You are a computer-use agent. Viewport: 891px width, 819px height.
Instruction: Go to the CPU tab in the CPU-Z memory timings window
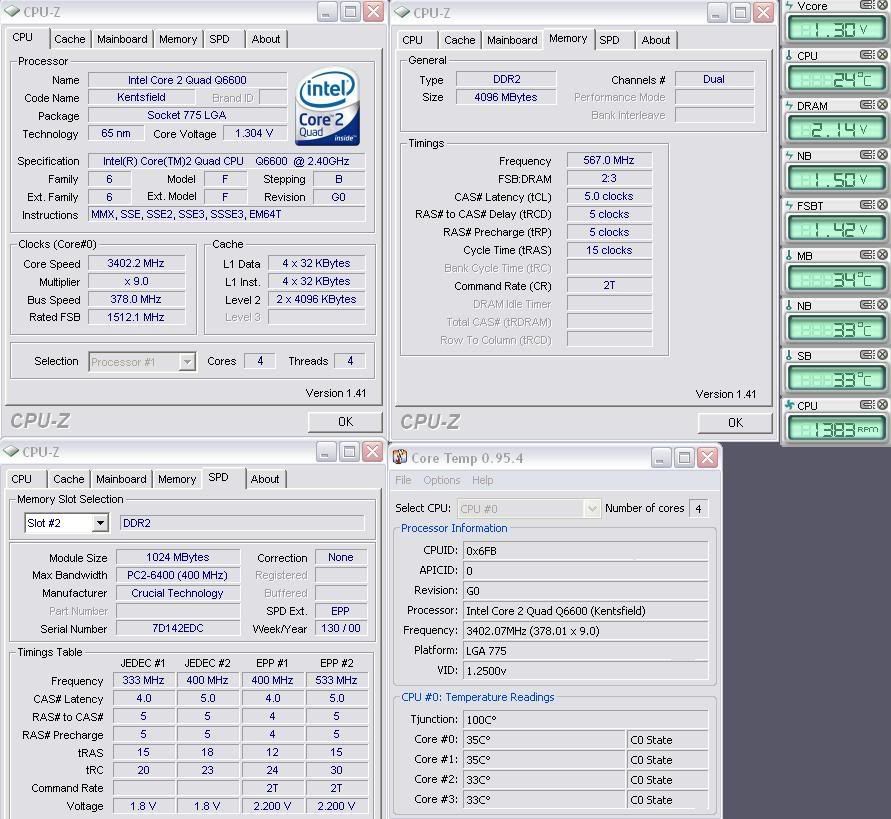(413, 40)
